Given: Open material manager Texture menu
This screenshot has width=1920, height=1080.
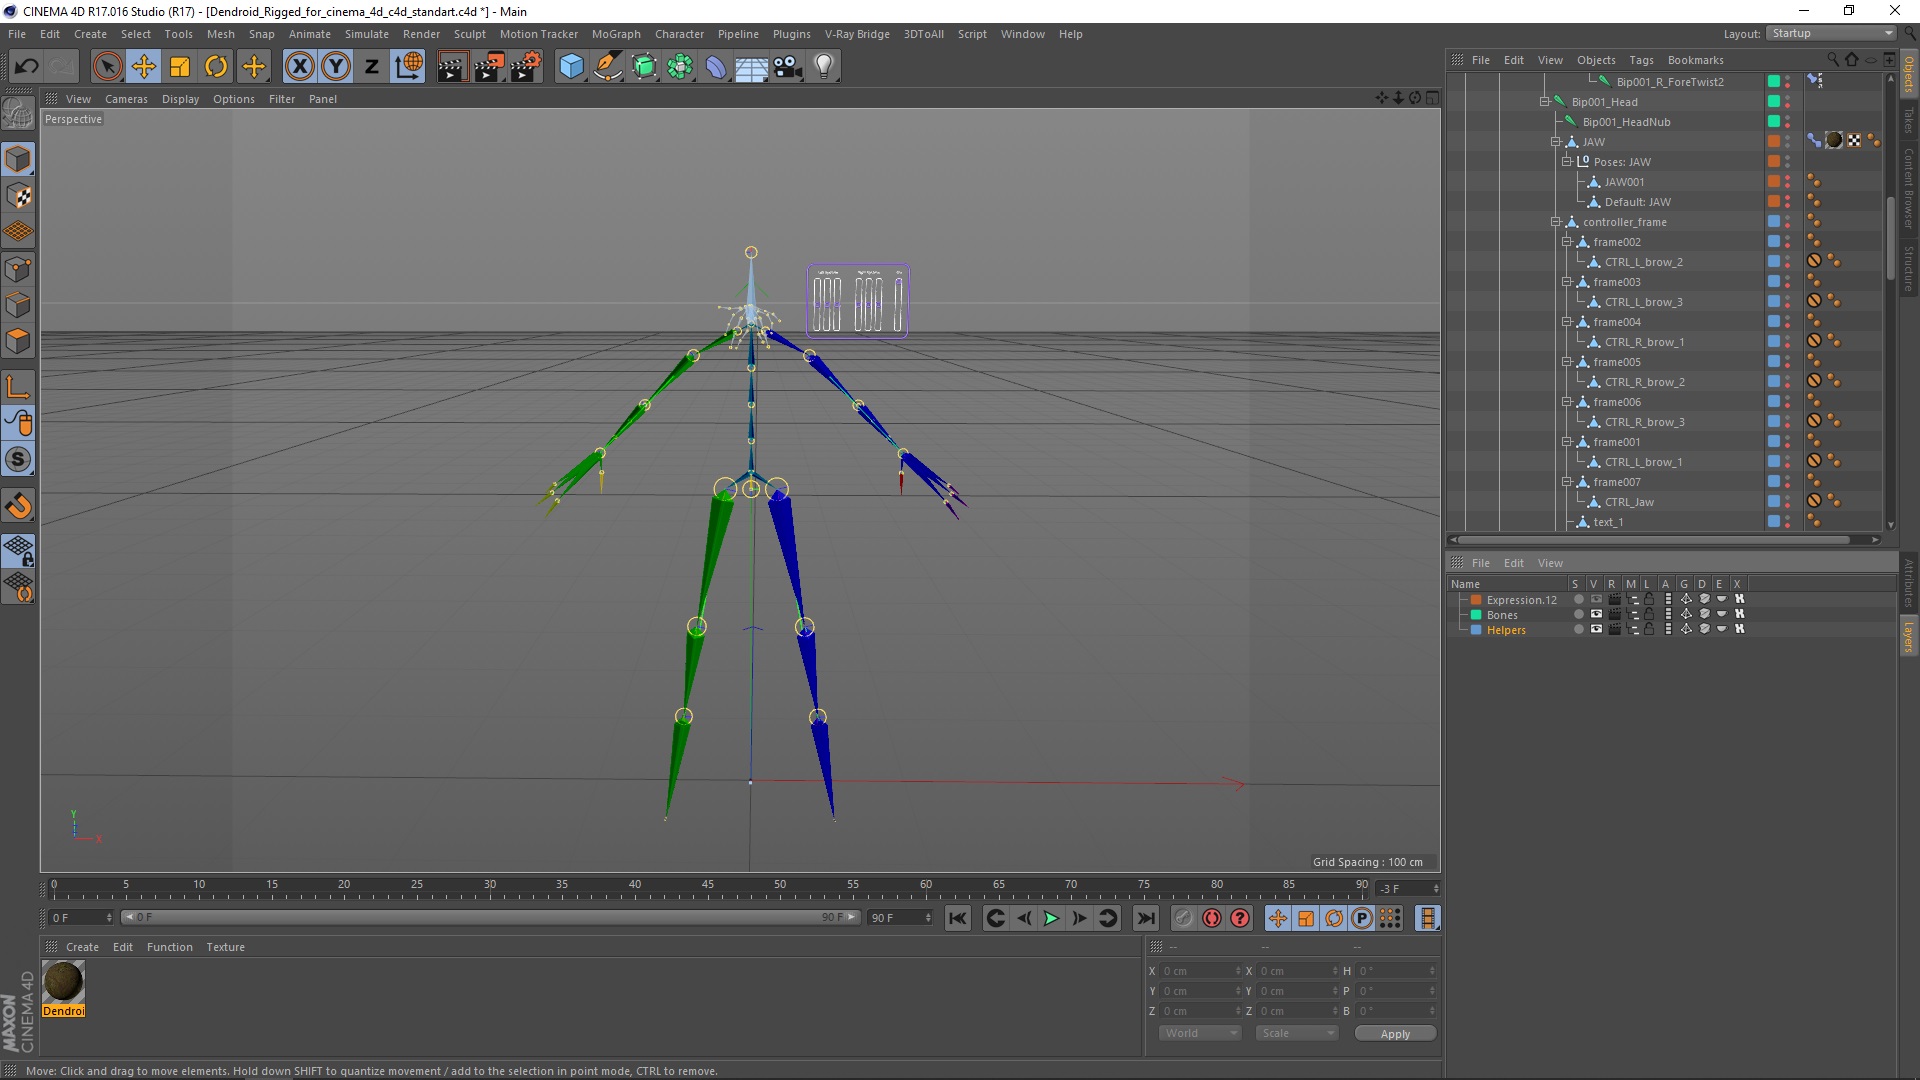Looking at the screenshot, I should [225, 947].
